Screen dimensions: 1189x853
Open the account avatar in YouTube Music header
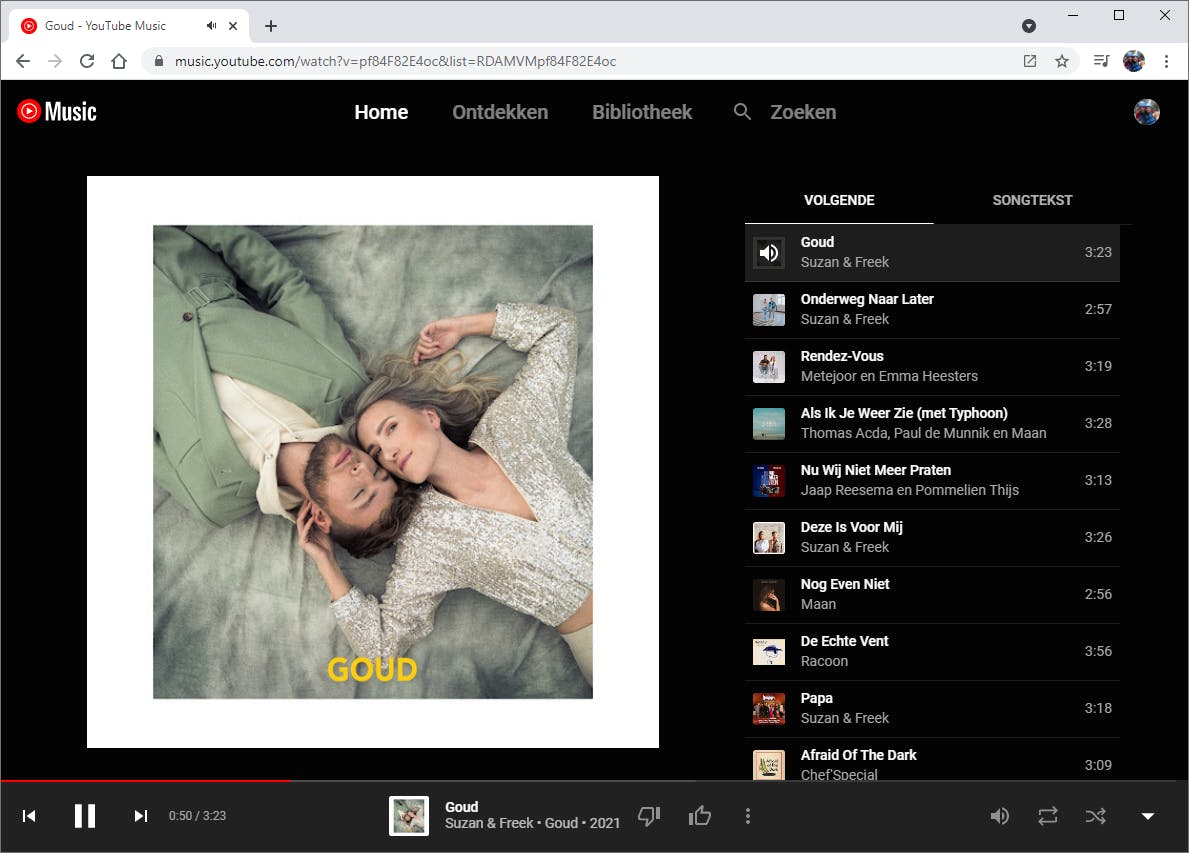1146,111
